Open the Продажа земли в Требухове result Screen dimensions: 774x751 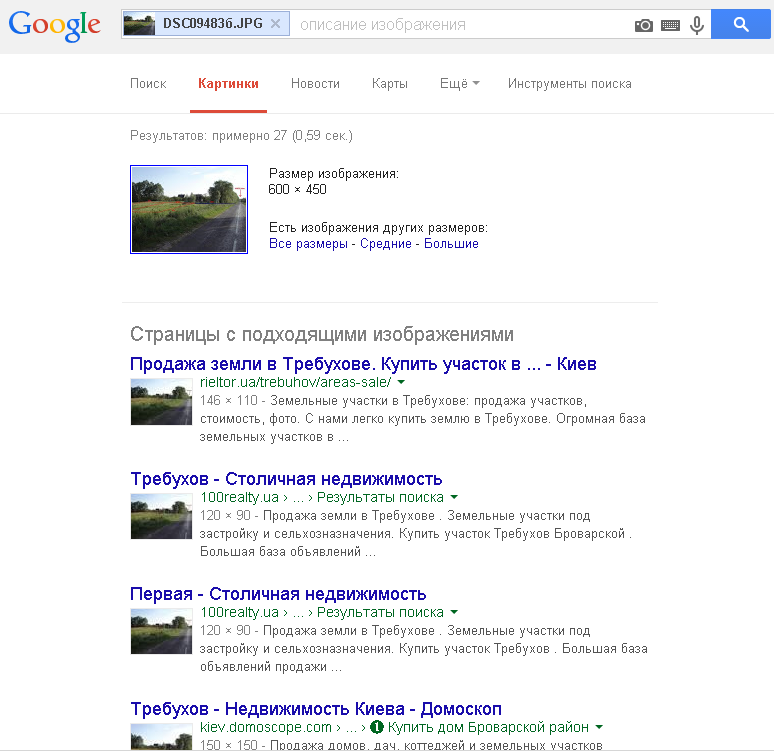click(x=363, y=364)
